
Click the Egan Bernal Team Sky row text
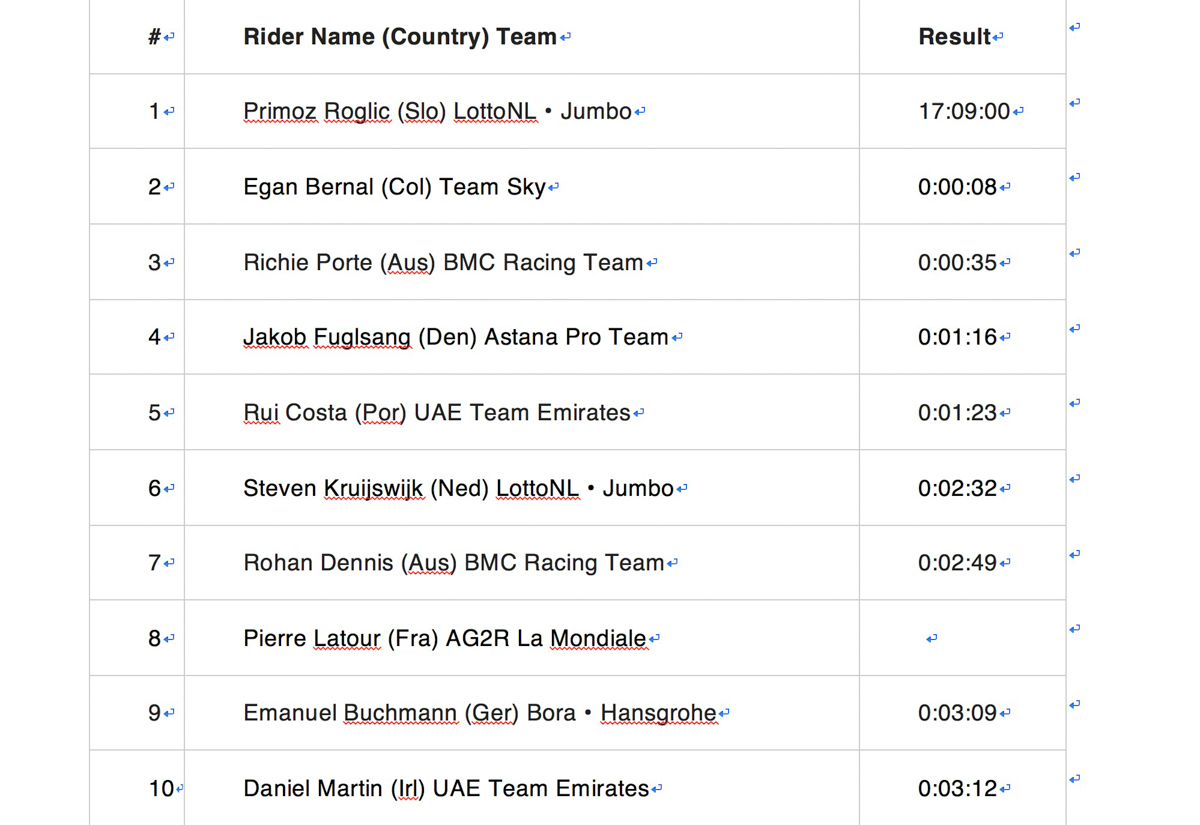(395, 187)
